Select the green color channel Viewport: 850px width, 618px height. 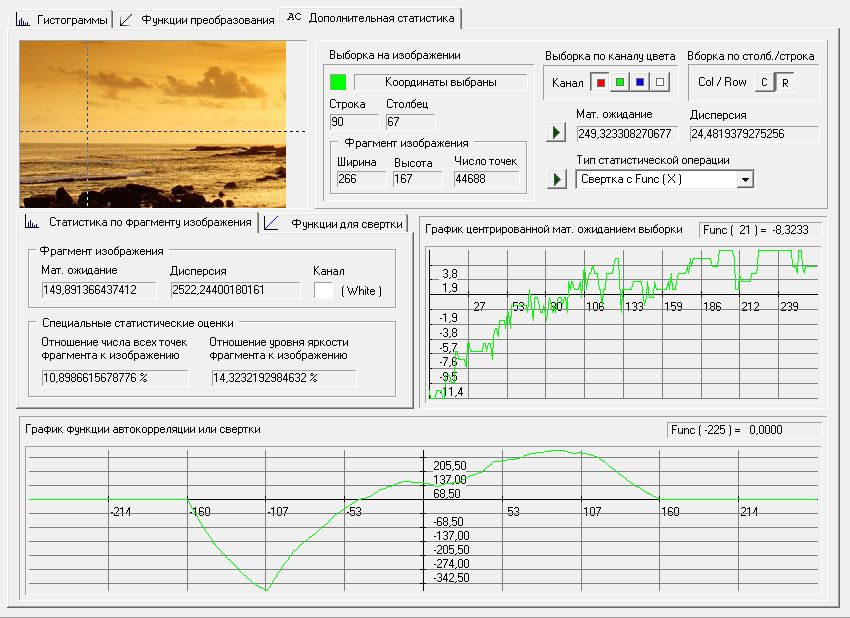(620, 82)
